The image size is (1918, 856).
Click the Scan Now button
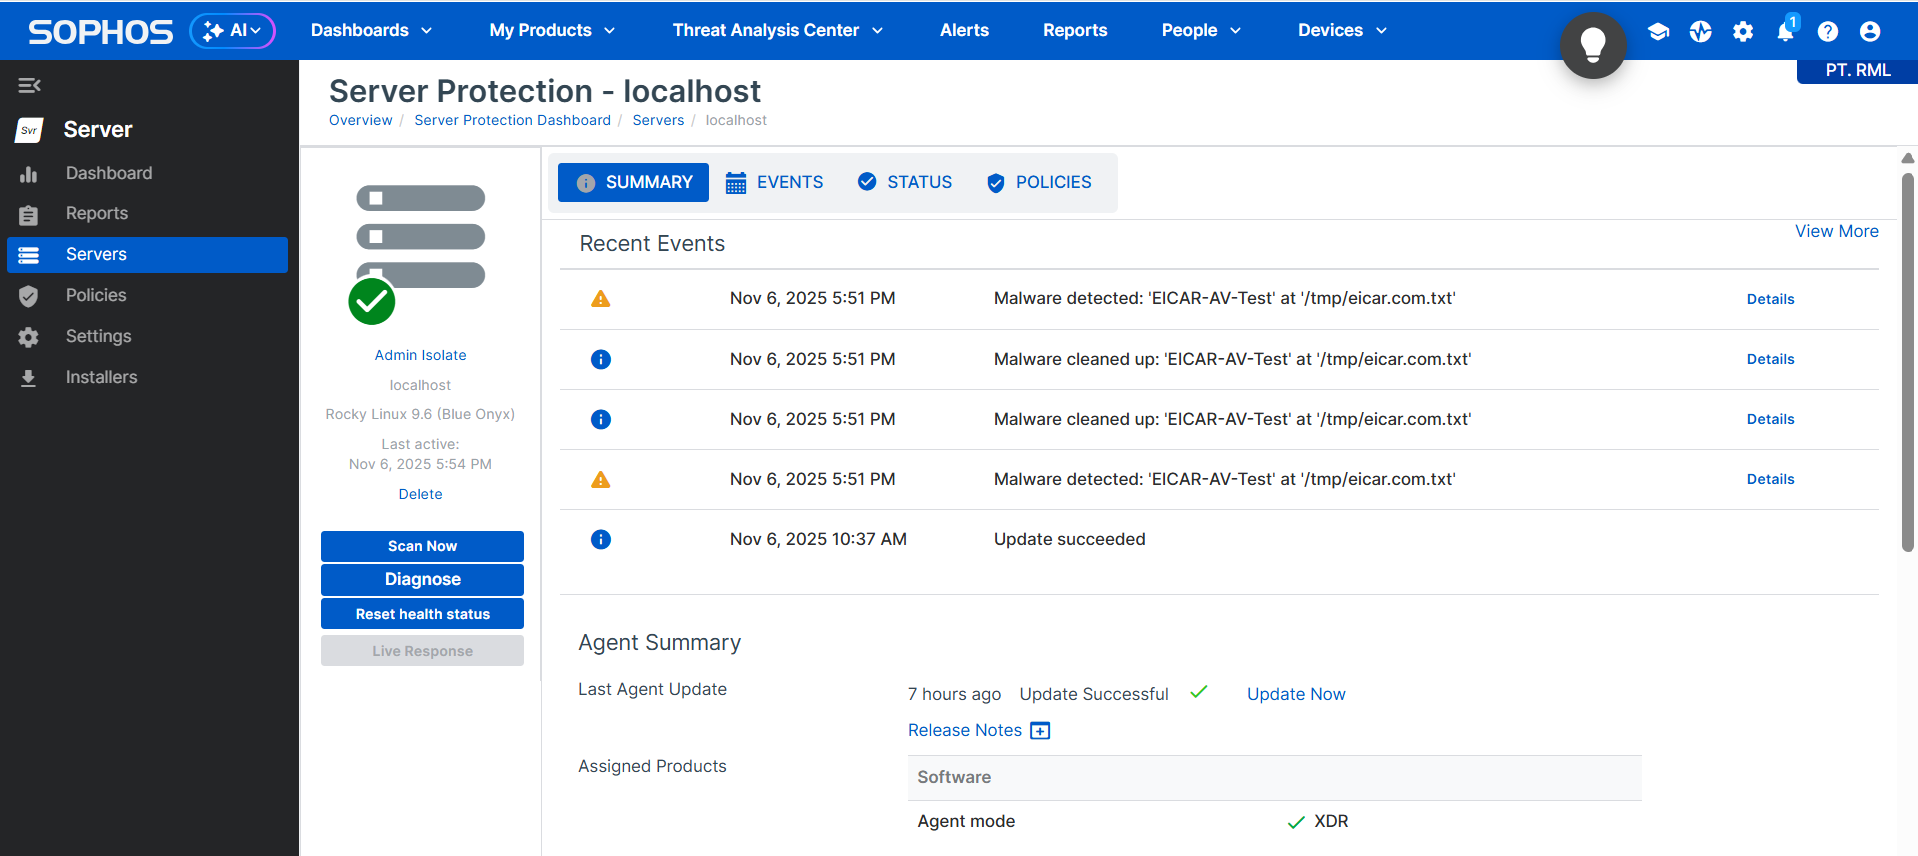tap(422, 546)
